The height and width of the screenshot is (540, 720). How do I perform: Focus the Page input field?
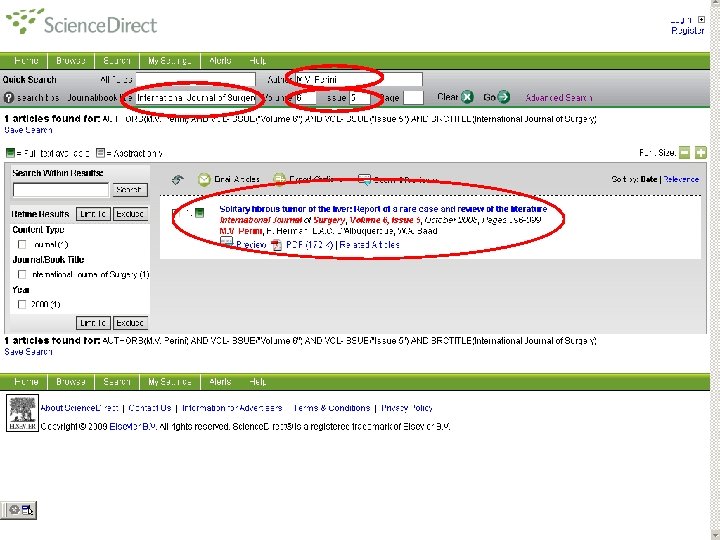point(413,98)
